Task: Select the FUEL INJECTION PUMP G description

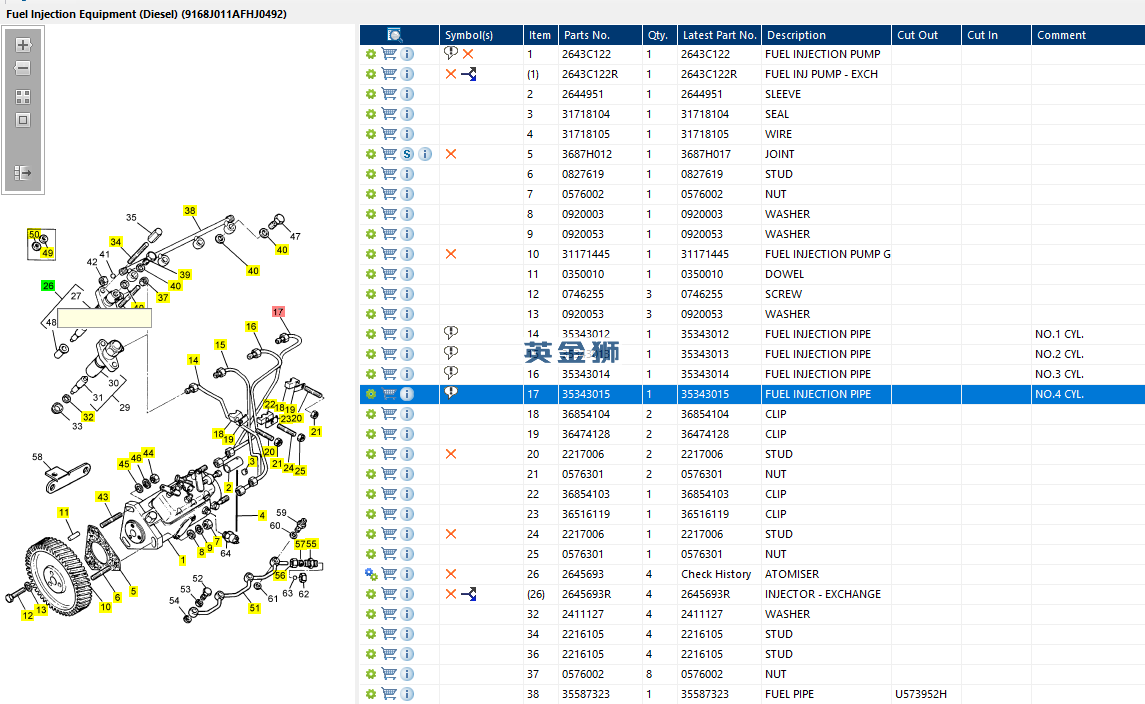Action: pyautogui.click(x=827, y=254)
